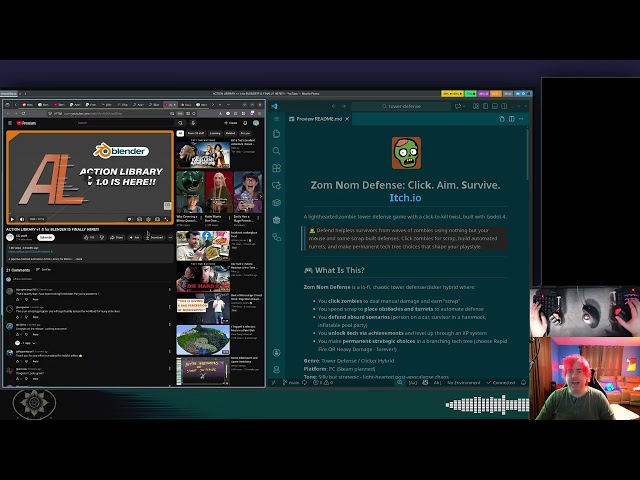Toggle the primary sidebar layout icon
The width and height of the screenshot is (640, 480).
(485, 106)
